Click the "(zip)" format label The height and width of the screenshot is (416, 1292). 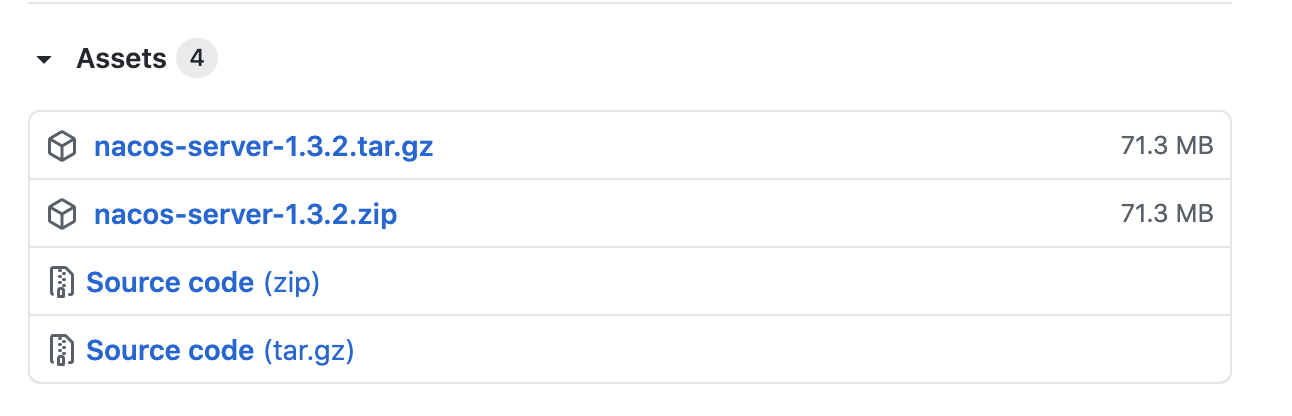click(291, 283)
